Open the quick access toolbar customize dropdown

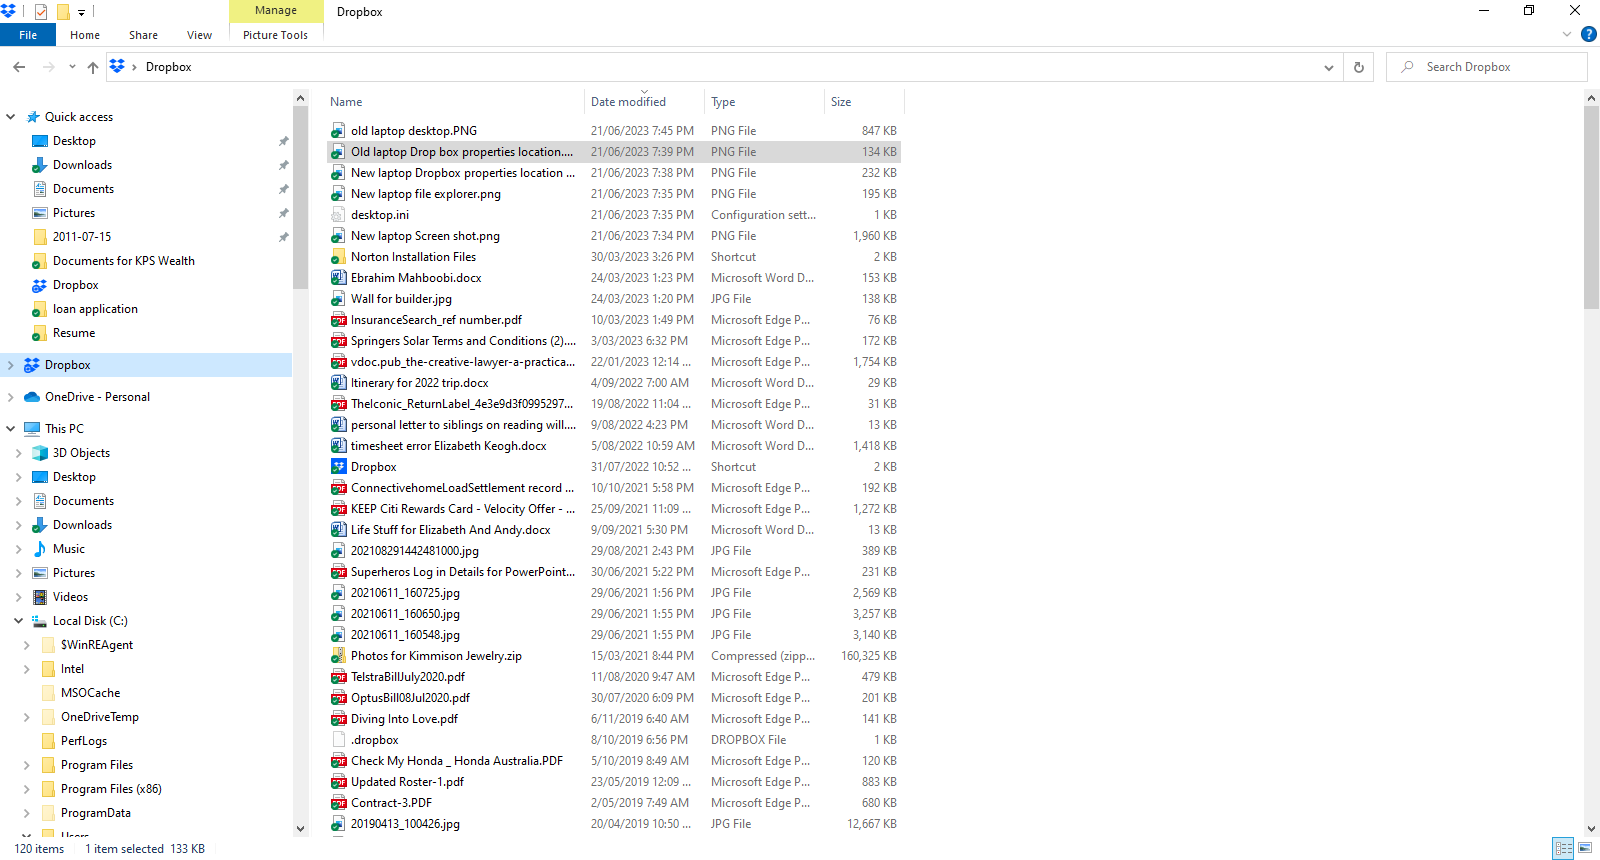[x=82, y=13]
